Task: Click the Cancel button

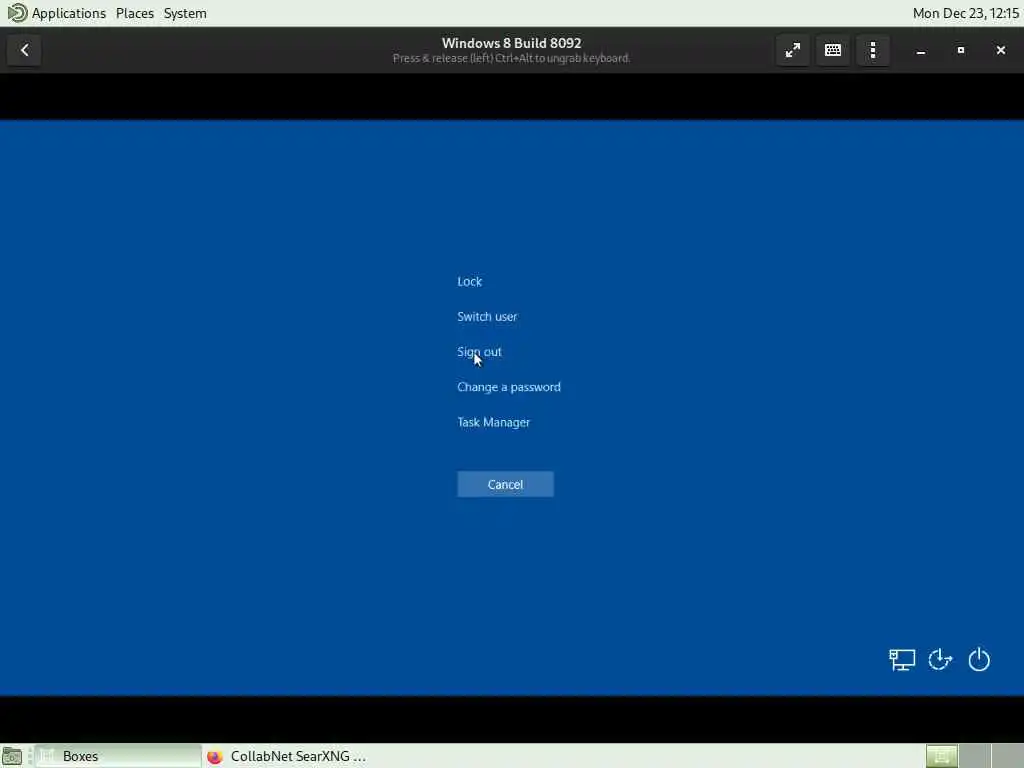Action: [x=505, y=485]
